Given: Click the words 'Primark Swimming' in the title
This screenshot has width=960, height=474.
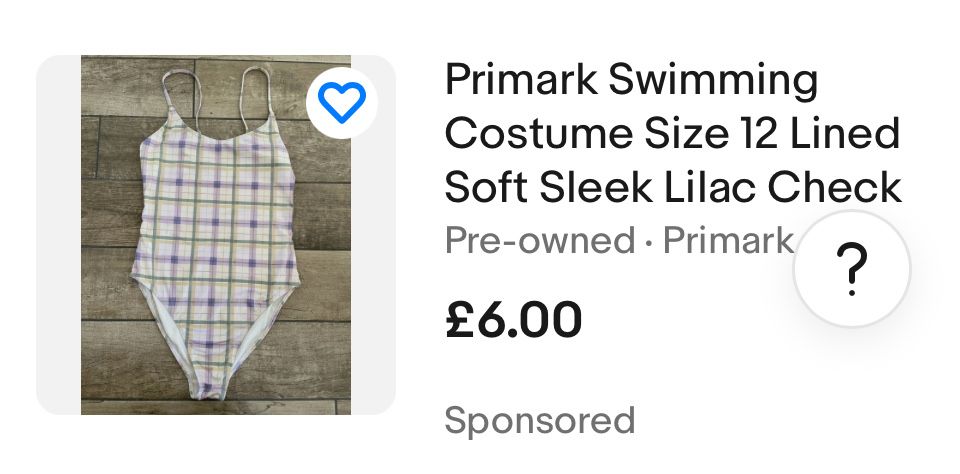Looking at the screenshot, I should click(x=631, y=81).
